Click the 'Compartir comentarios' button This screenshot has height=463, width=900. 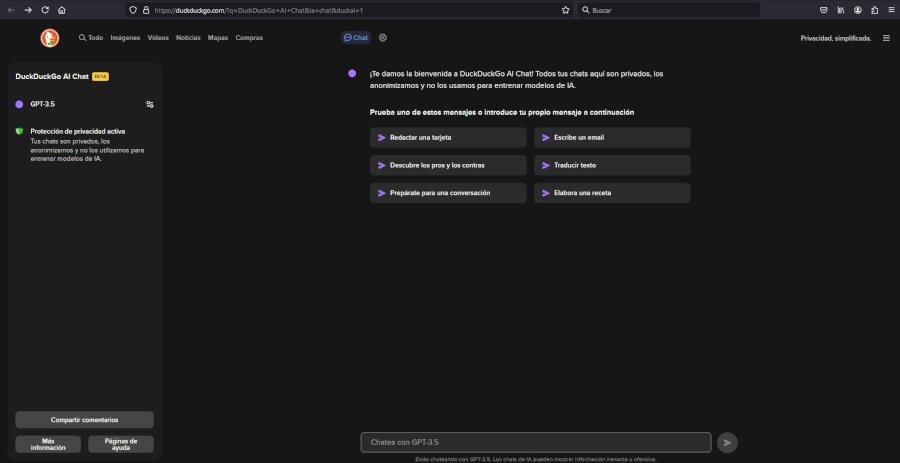tap(84, 420)
